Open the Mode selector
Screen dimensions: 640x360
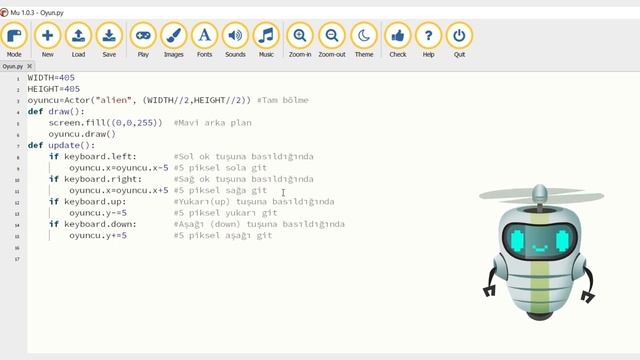click(14, 40)
